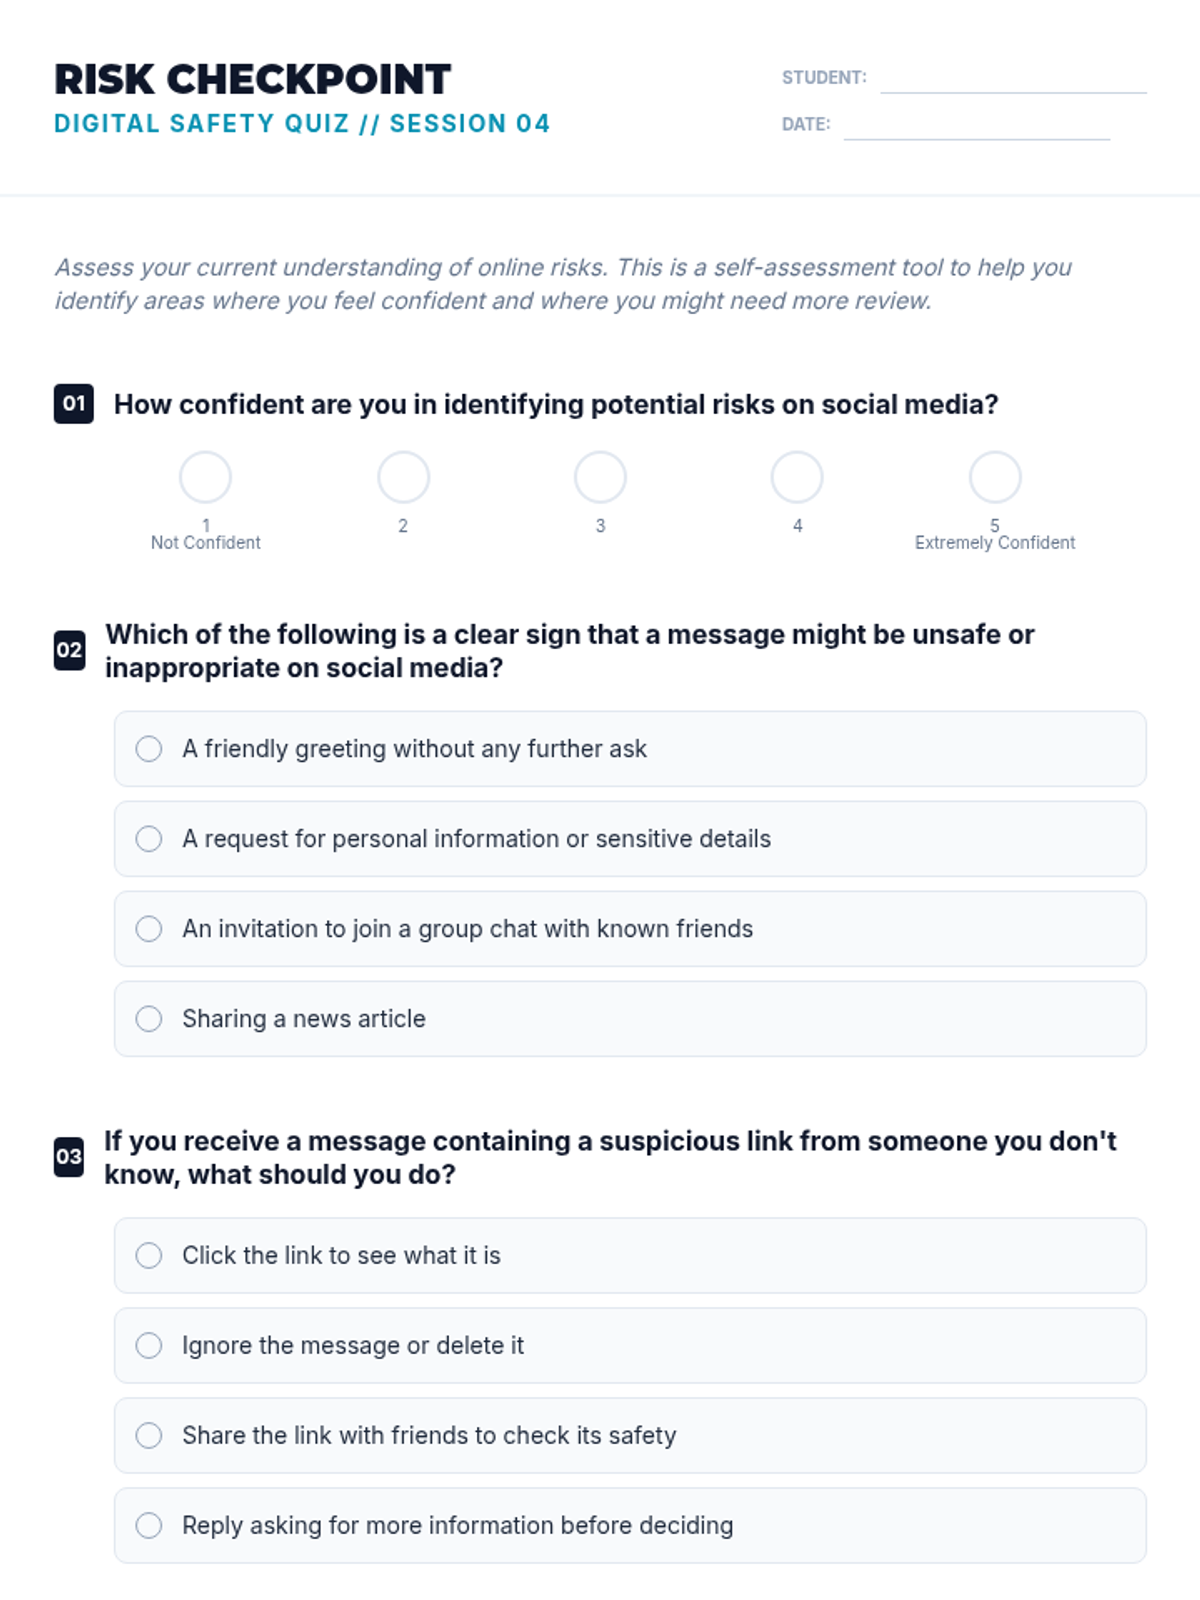
Task: Select confidence rating 1 Not Confident
Action: [205, 477]
